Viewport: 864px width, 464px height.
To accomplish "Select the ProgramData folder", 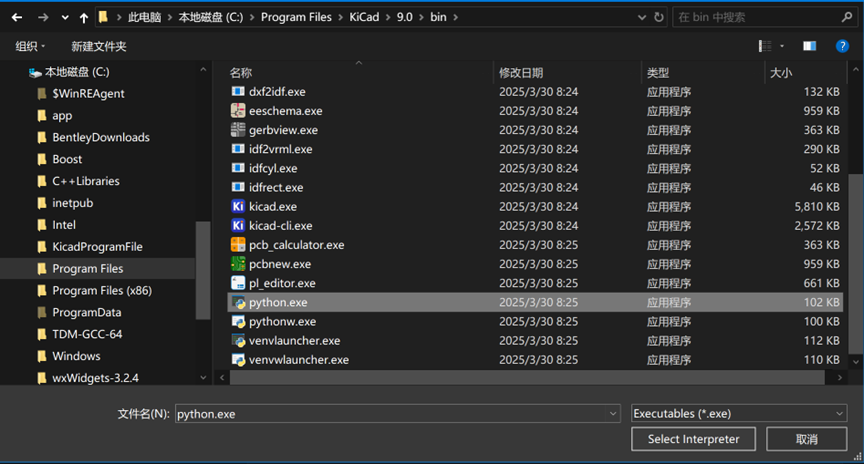I will point(87,312).
